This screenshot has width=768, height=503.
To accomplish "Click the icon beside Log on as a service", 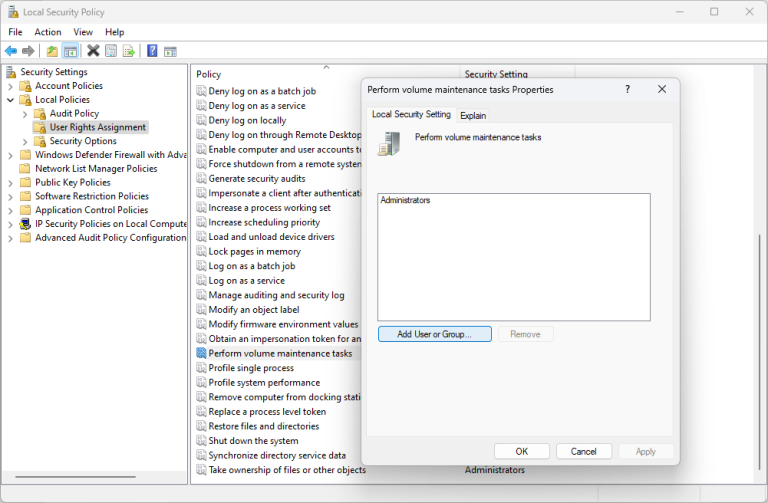I will 201,280.
